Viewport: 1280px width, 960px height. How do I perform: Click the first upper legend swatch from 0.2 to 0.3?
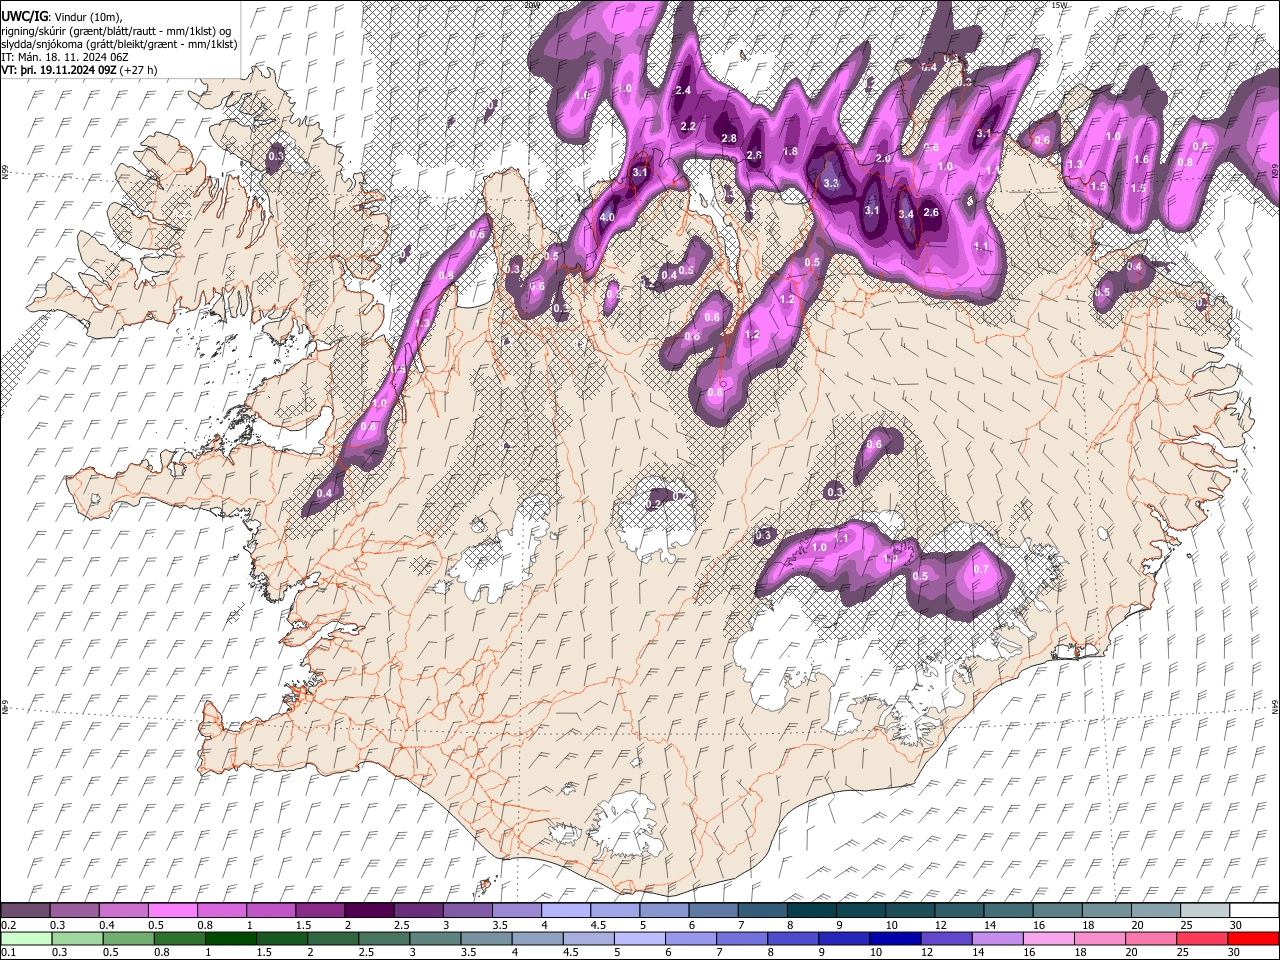click(x=25, y=911)
